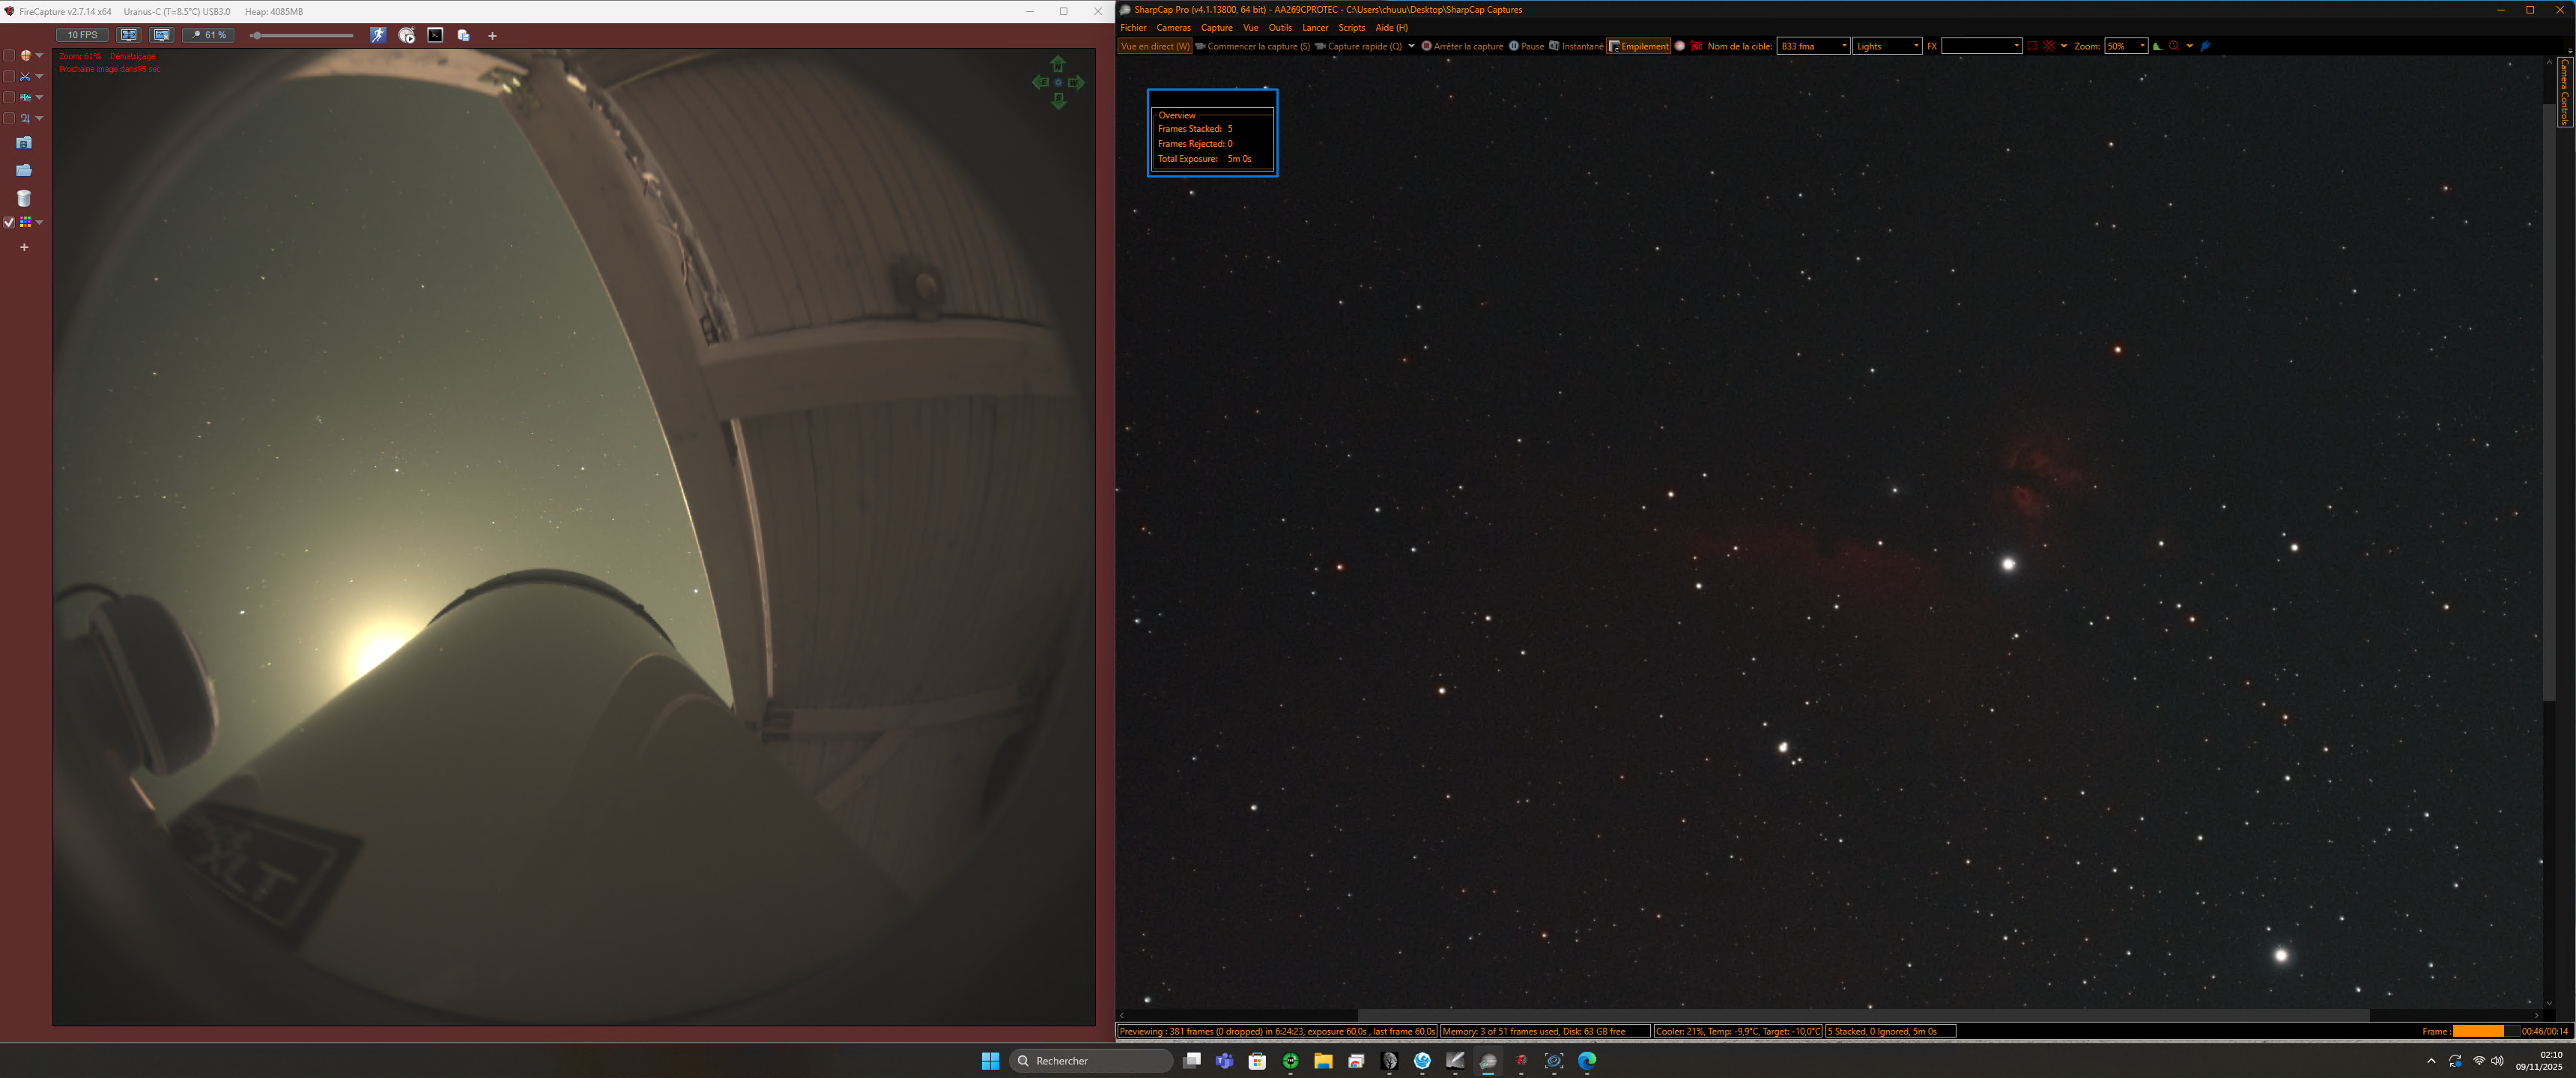Click the SharpCap red square selection icon
2576x1078 pixels.
point(2032,46)
